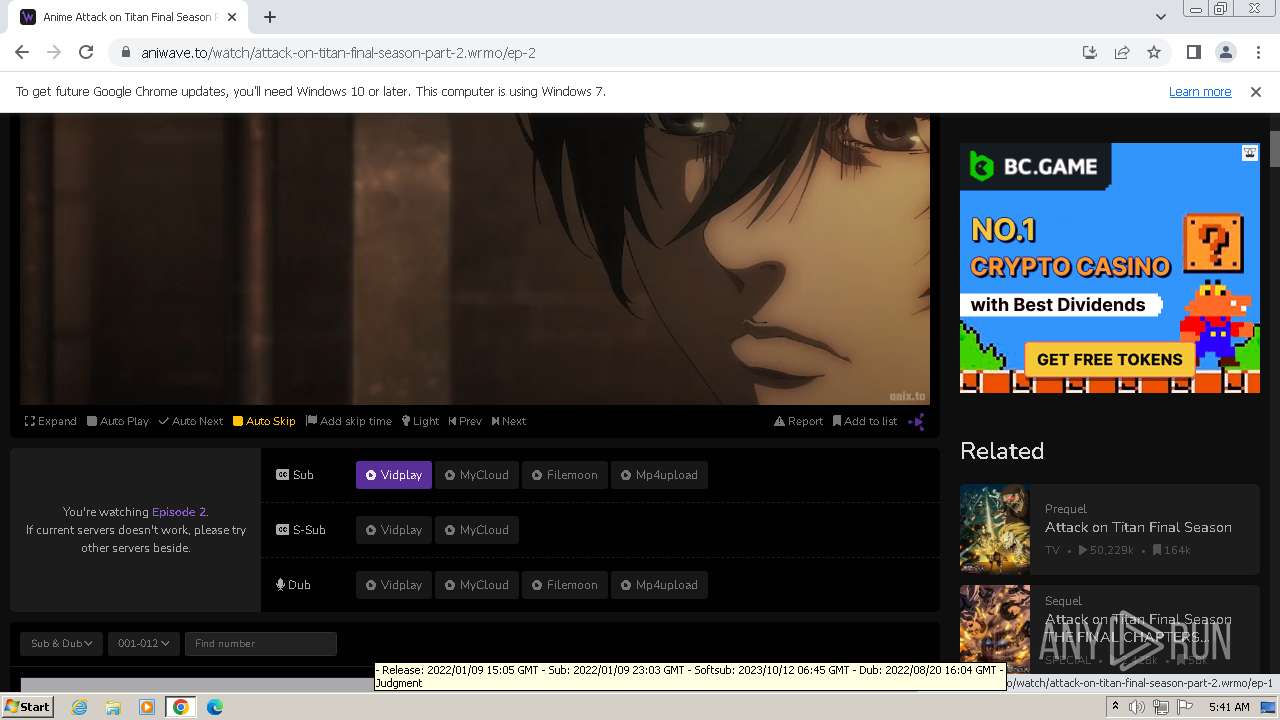Open the Sub & Dub dropdown
The height and width of the screenshot is (720, 1280).
(x=62, y=643)
